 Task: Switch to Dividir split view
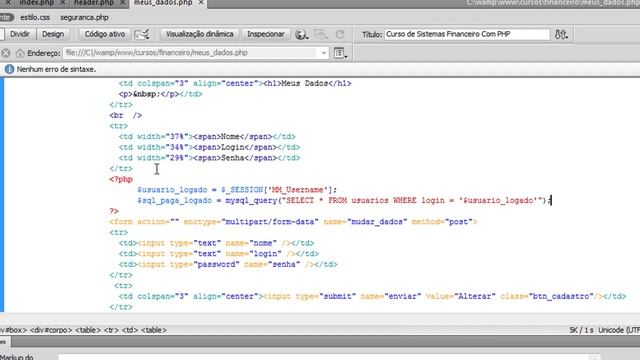pyautogui.click(x=20, y=34)
